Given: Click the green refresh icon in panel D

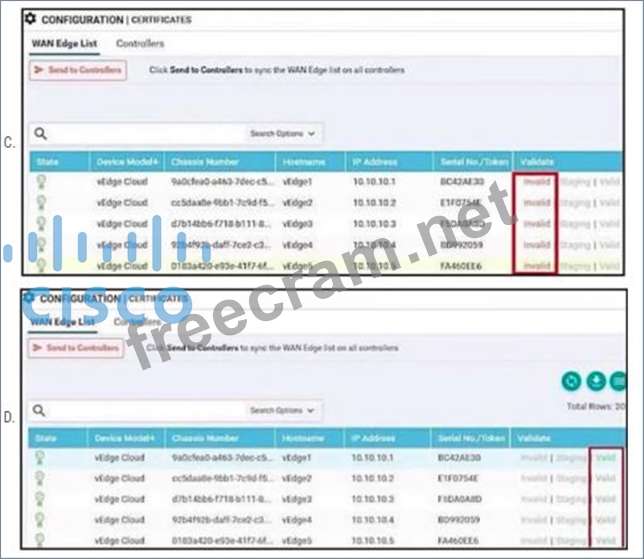Looking at the screenshot, I should click(571, 381).
